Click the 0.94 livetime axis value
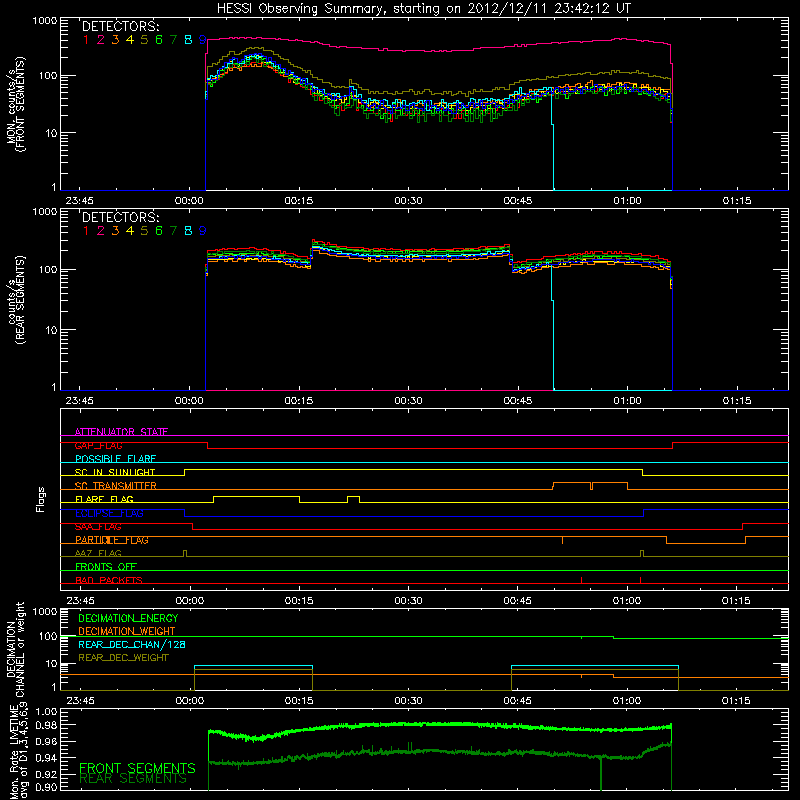800x800 pixels. click(x=46, y=758)
